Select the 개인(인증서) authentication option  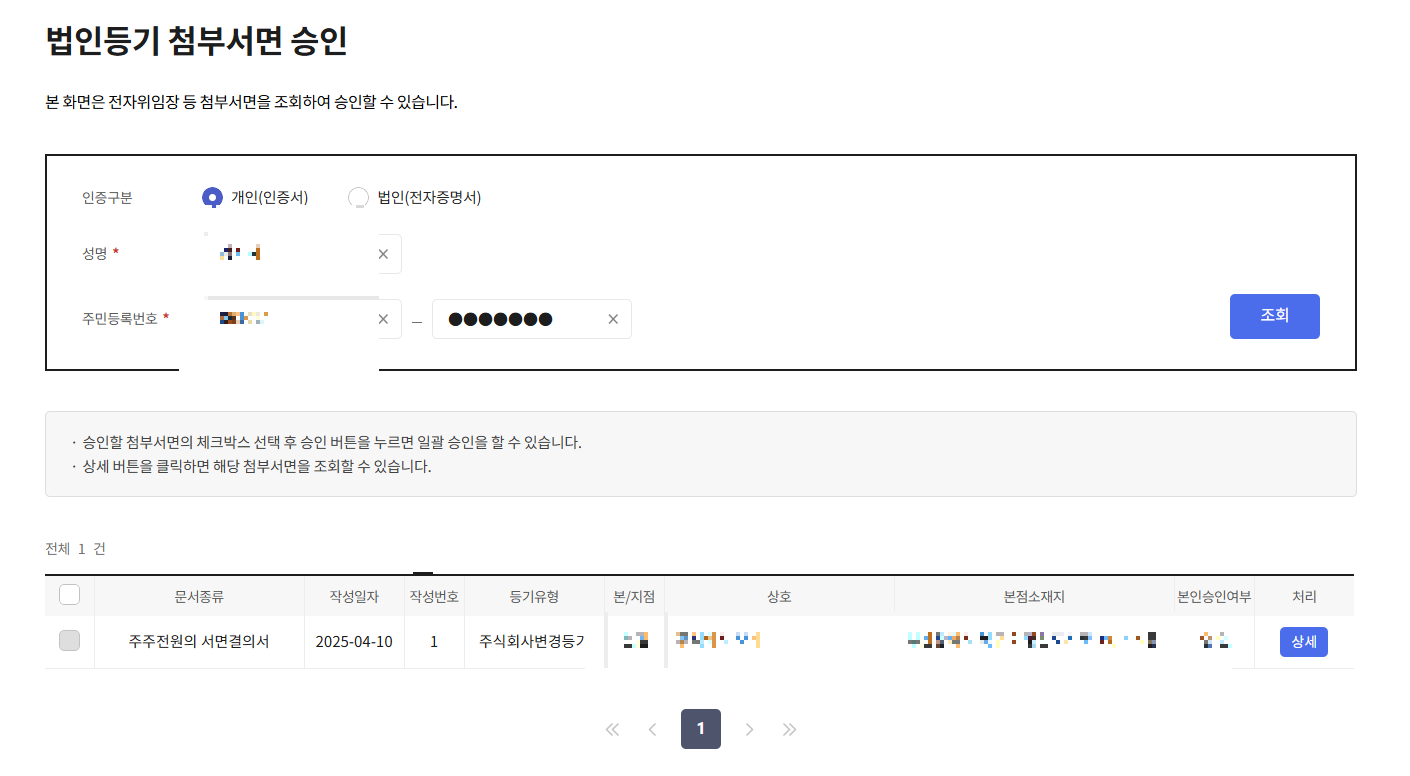coord(212,197)
